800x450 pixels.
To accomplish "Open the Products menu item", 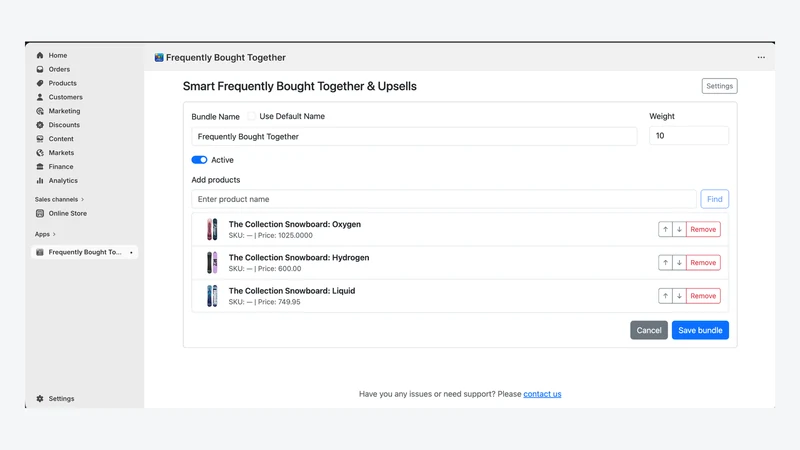I will [62, 83].
